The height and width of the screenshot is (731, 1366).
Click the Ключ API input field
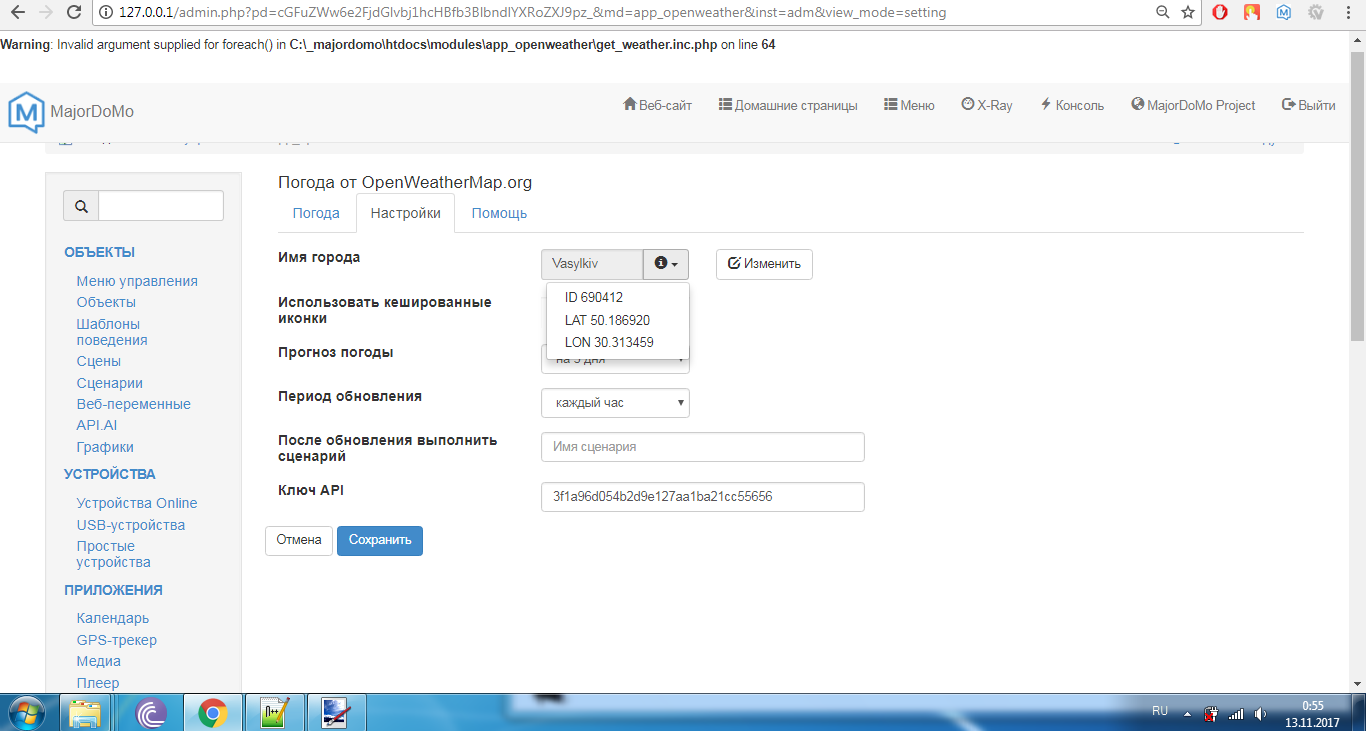(x=702, y=497)
